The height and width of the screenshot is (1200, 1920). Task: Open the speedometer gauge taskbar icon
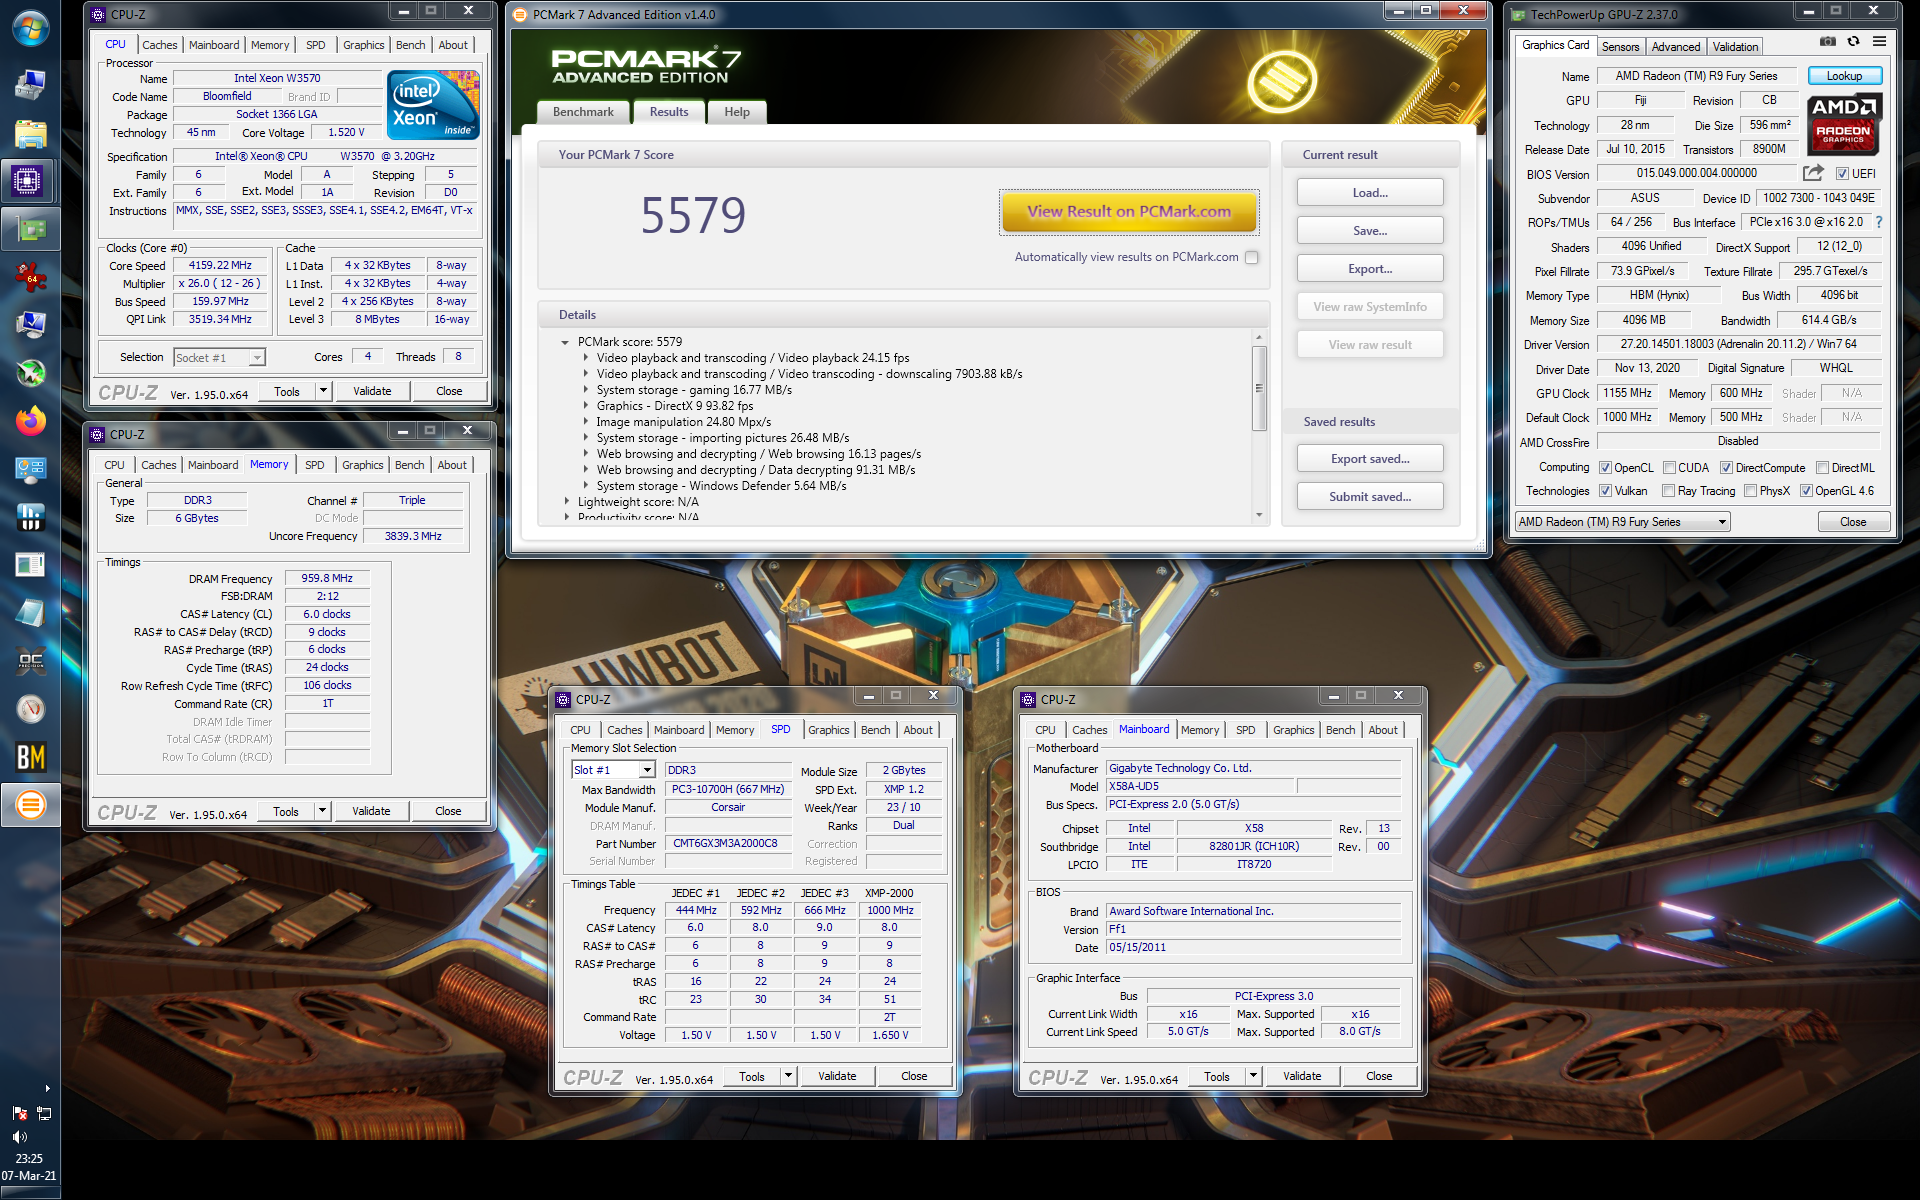(x=30, y=709)
